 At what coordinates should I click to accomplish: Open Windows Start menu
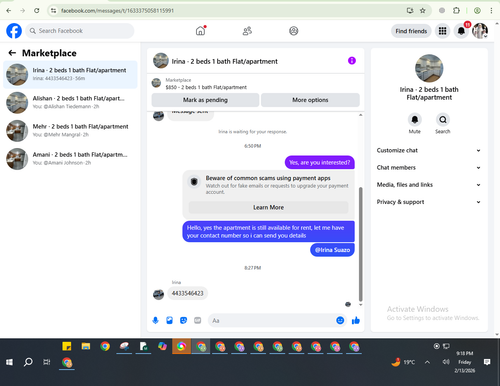tap(9, 362)
